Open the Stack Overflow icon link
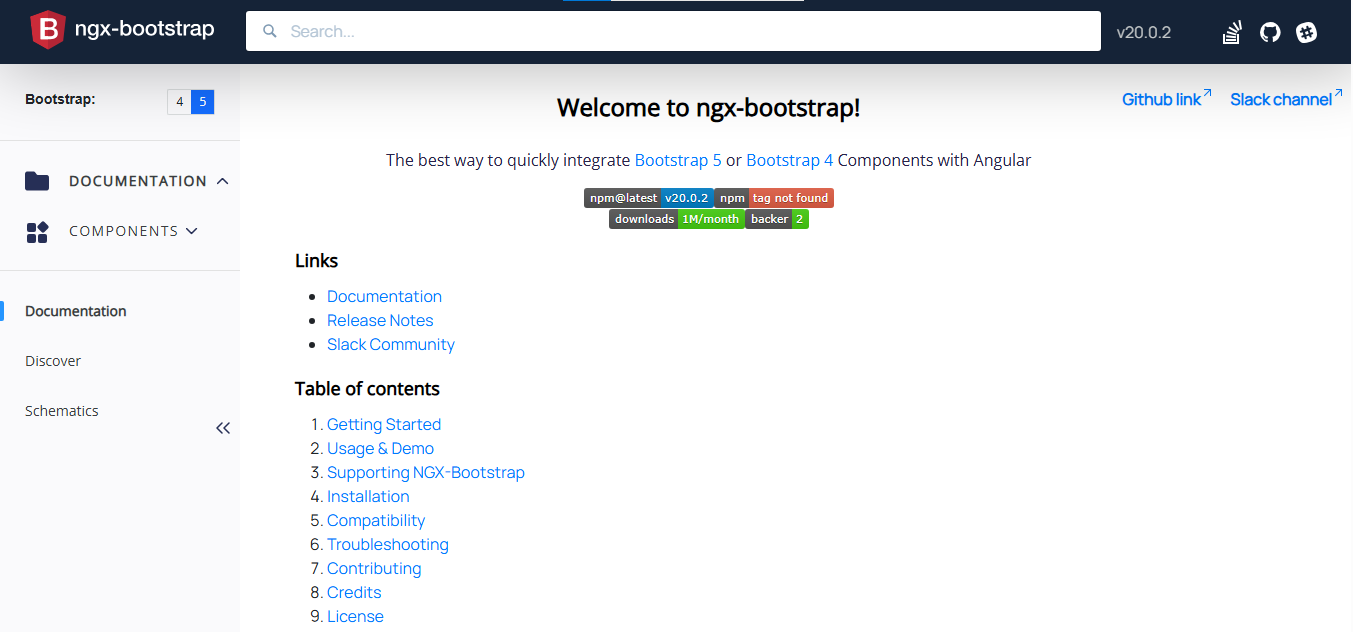 (x=1232, y=32)
